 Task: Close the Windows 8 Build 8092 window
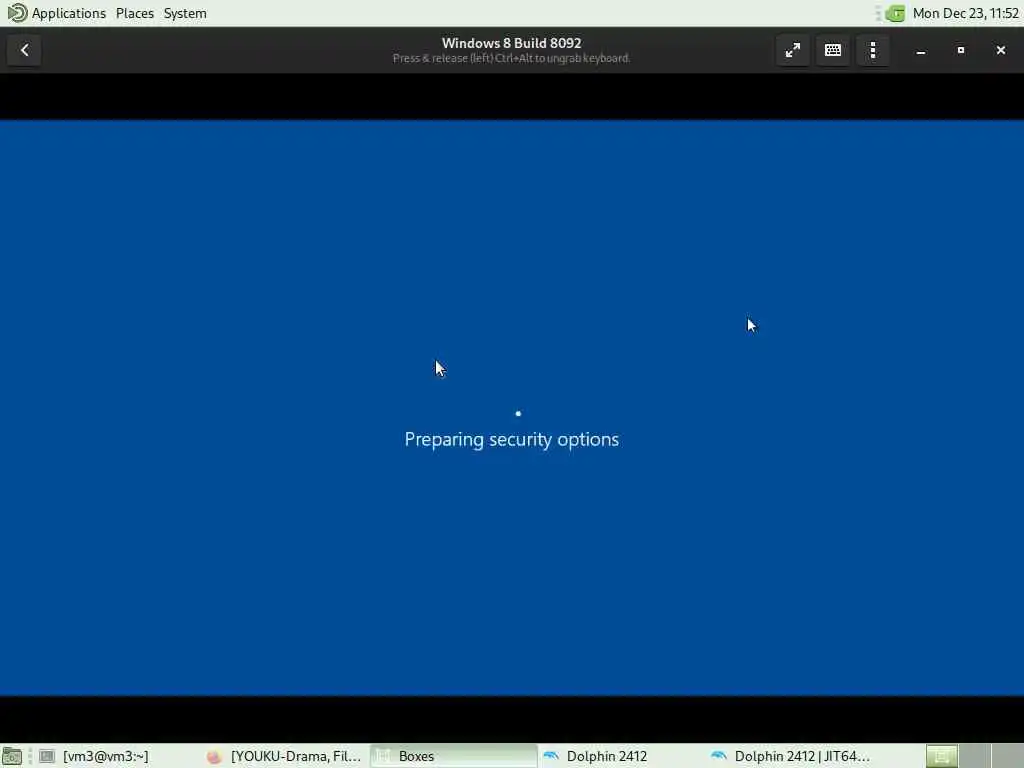pyautogui.click(x=1000, y=50)
